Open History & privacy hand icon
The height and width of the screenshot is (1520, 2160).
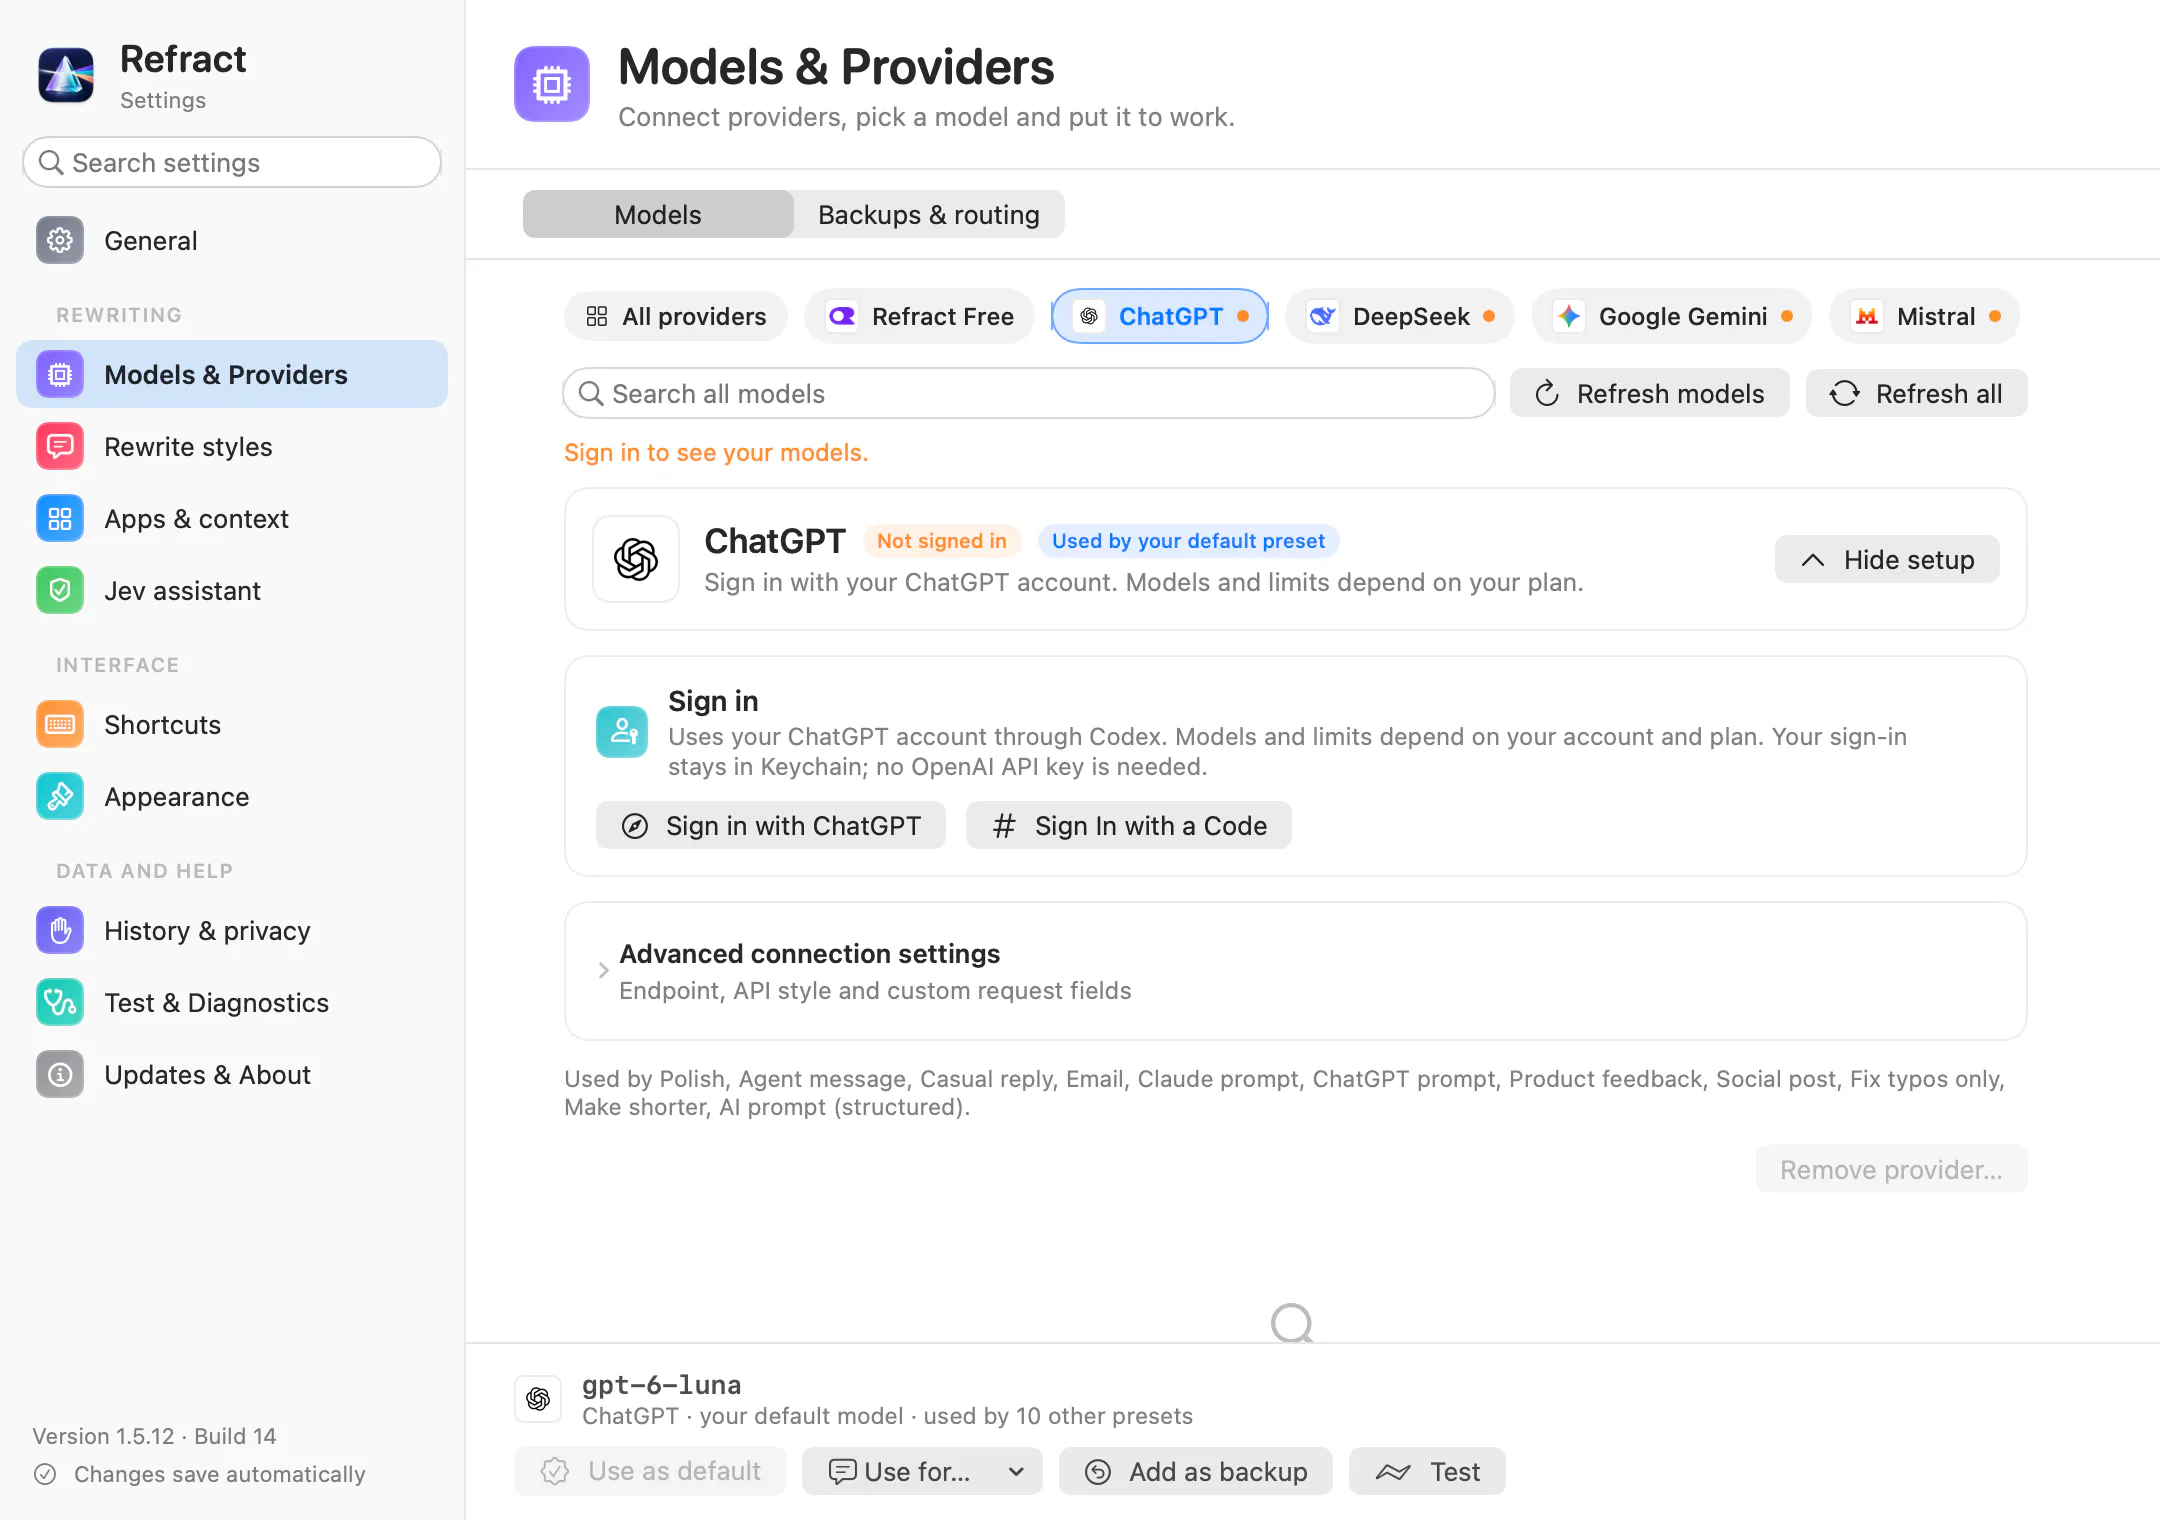(60, 931)
